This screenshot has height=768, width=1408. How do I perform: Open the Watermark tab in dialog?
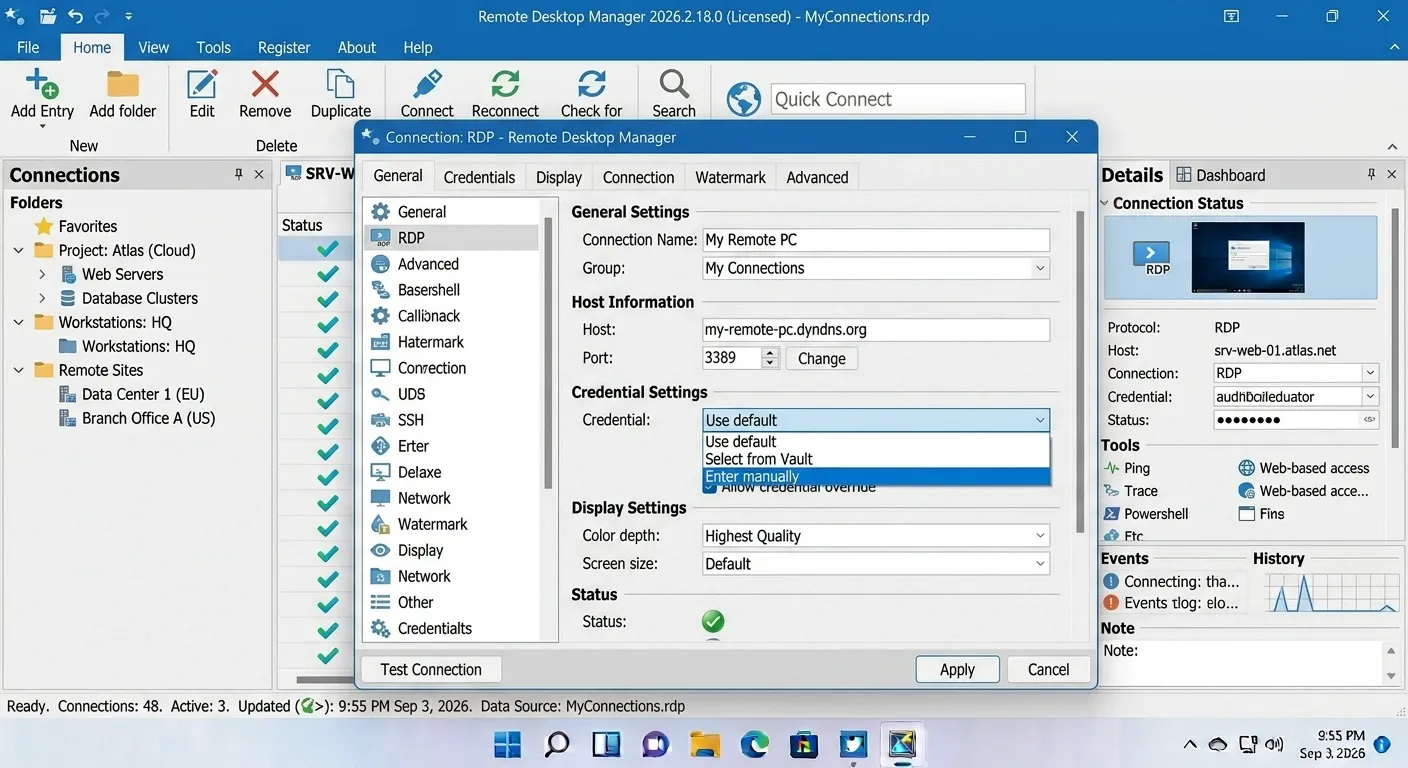(730, 177)
